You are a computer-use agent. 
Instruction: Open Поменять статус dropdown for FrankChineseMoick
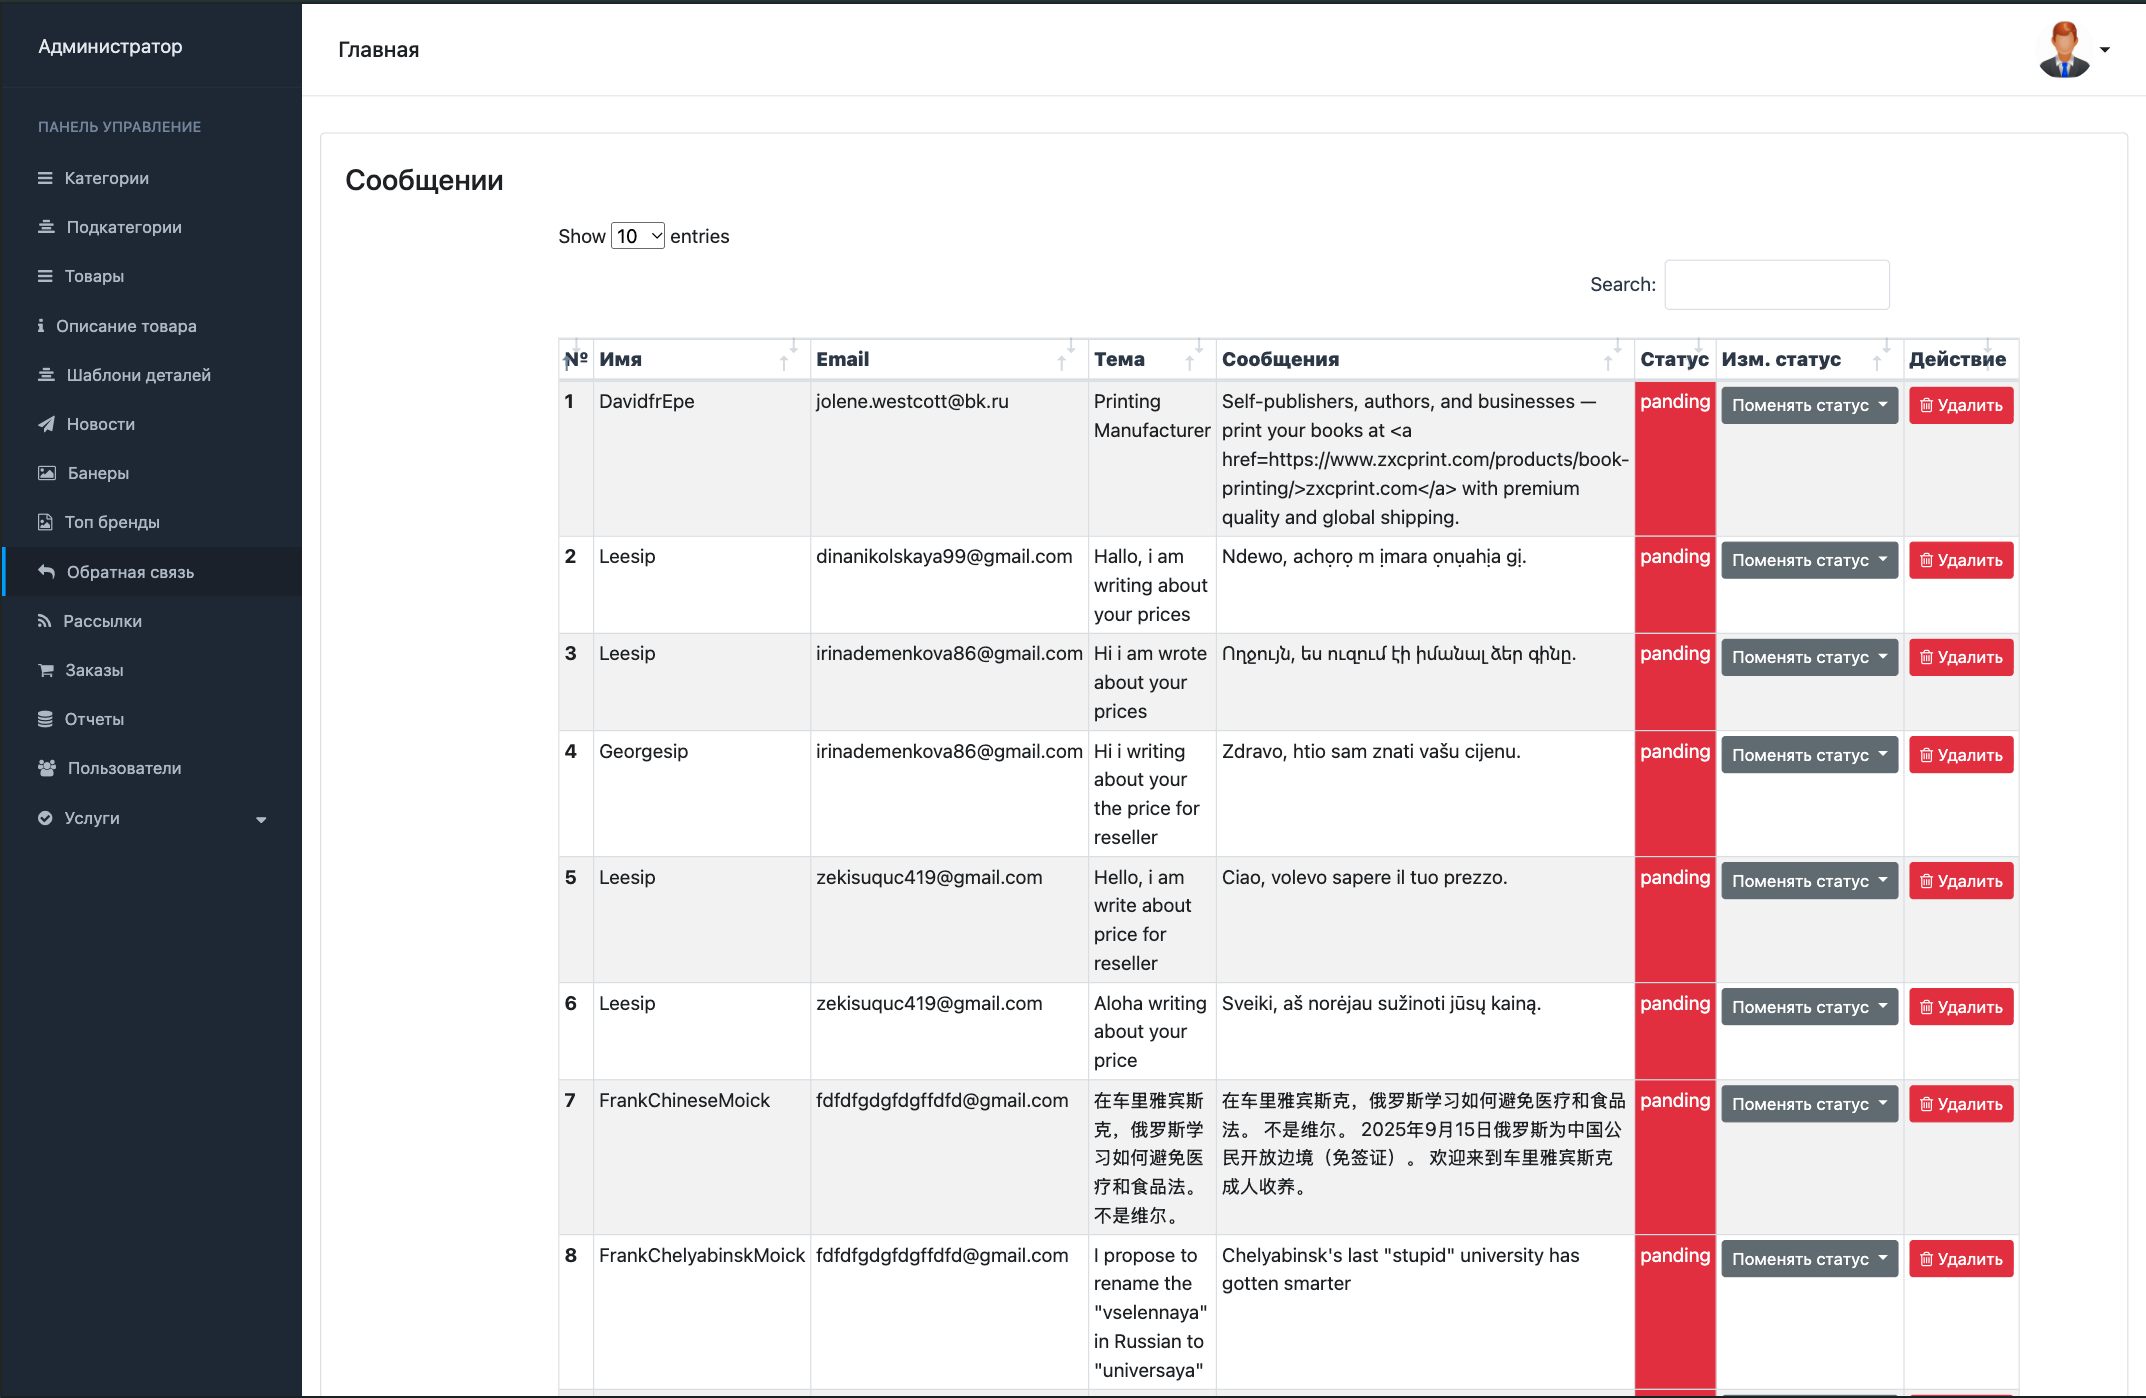[x=1809, y=1105]
